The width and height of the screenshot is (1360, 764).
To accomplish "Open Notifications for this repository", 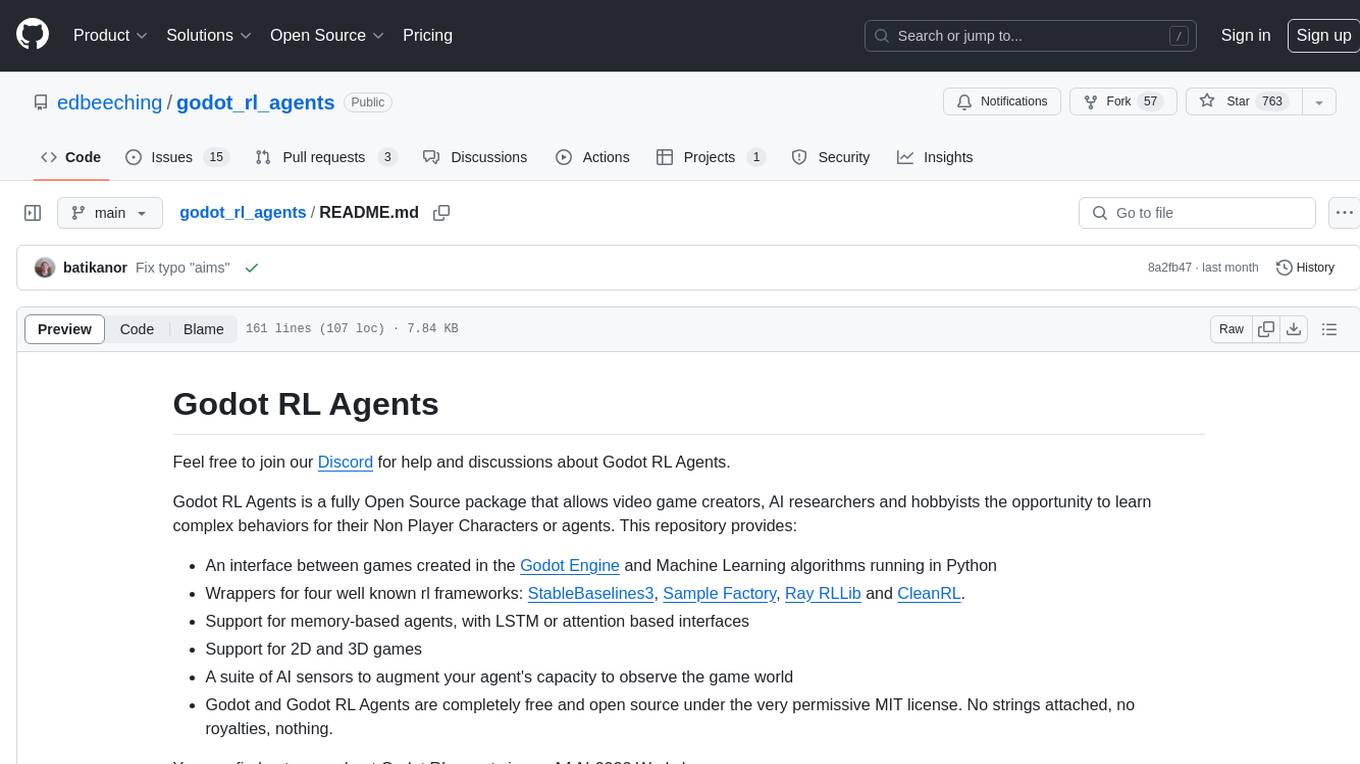I will pyautogui.click(x=1002, y=102).
